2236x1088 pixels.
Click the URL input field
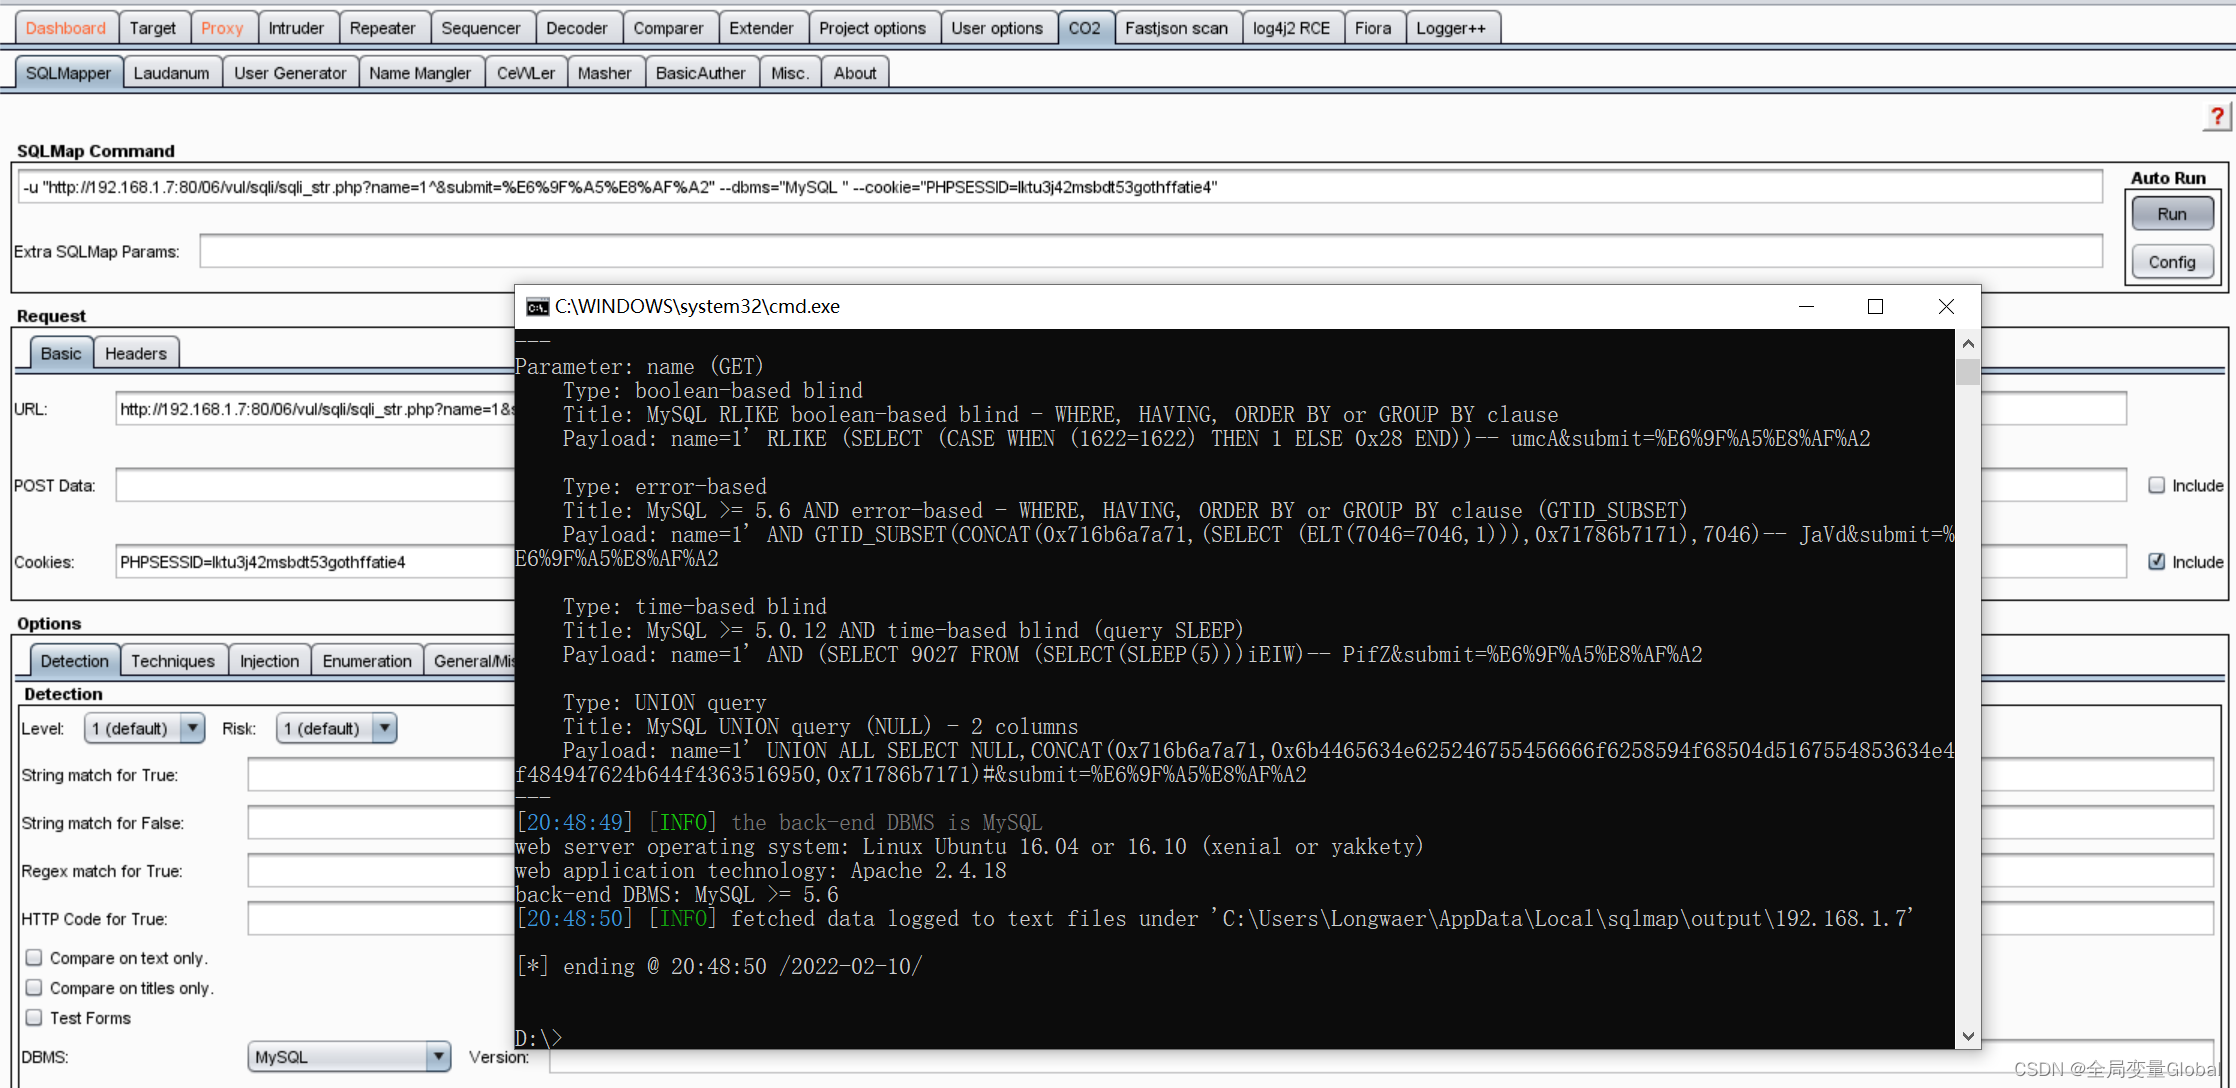click(x=315, y=409)
